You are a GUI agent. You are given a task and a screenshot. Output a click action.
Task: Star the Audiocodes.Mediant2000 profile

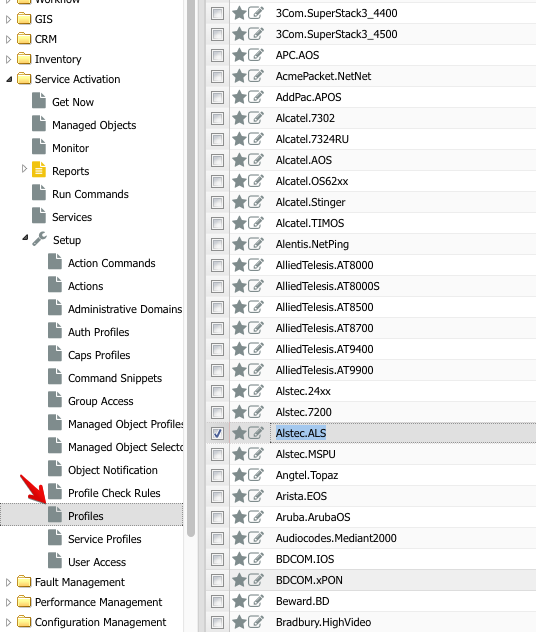click(x=239, y=538)
